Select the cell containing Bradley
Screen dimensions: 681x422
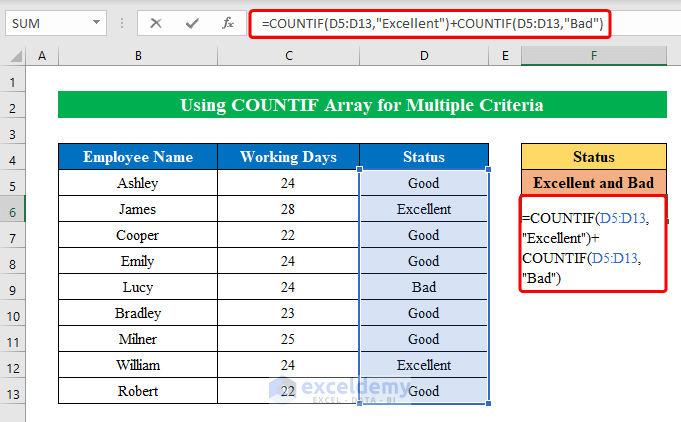pyautogui.click(x=138, y=313)
